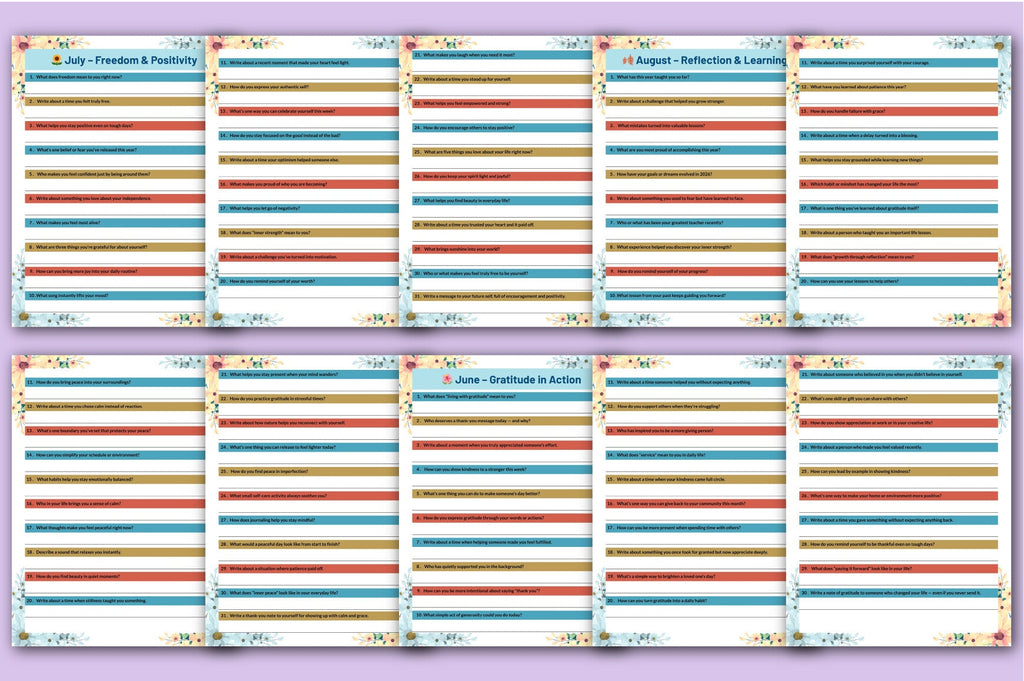
Task: Click prompt "What does 'paying it forward' look like in your life?"
Action: point(899,569)
